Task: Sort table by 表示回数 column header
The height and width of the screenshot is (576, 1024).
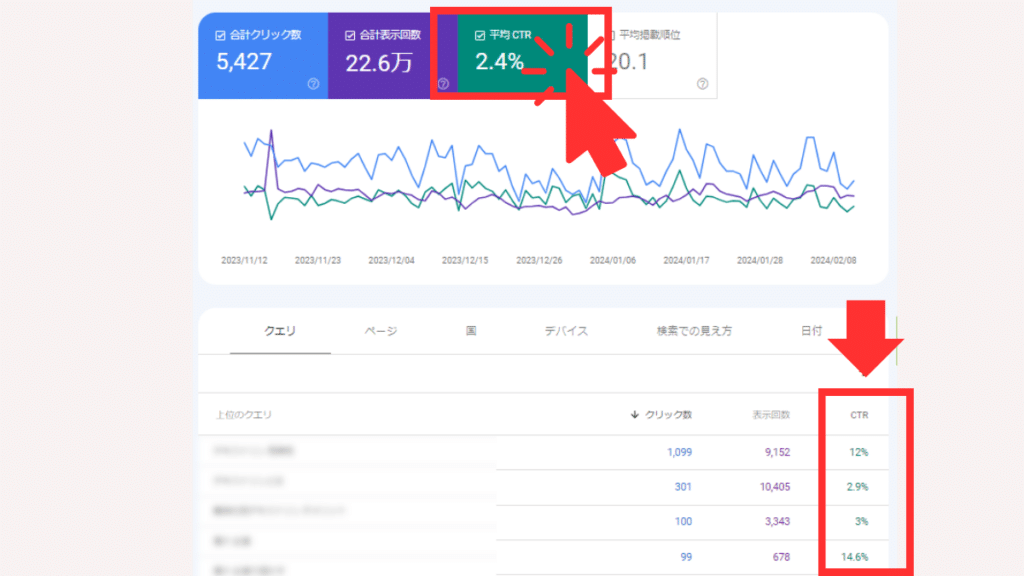Action: (x=771, y=414)
